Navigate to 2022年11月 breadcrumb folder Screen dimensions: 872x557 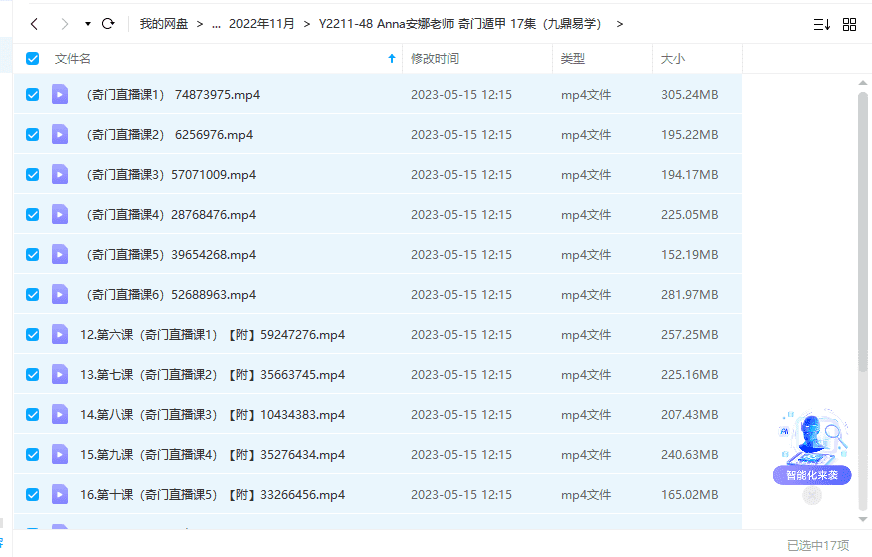(260, 24)
